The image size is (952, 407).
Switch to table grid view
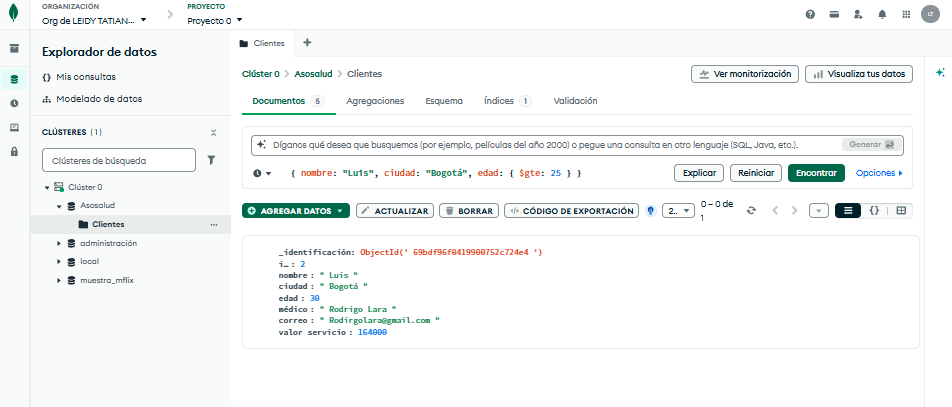[x=901, y=211]
